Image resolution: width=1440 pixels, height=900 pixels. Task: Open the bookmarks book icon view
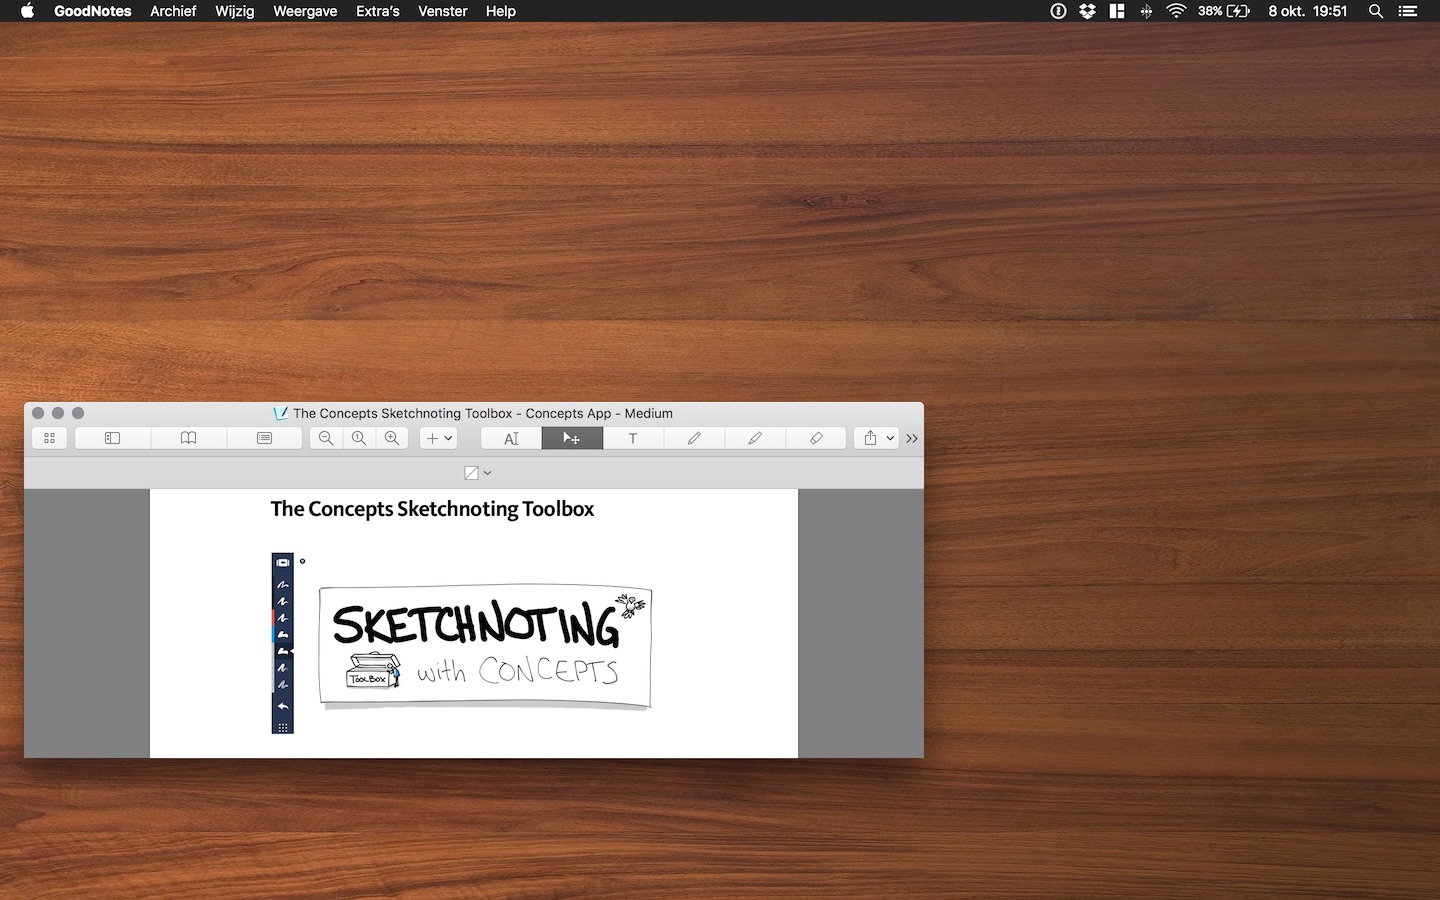click(188, 438)
